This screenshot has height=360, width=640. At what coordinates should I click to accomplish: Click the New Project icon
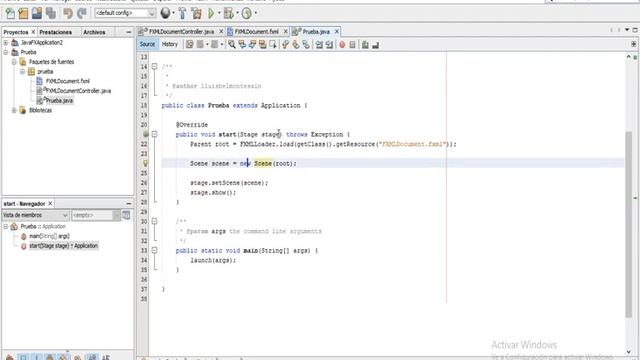[23, 13]
